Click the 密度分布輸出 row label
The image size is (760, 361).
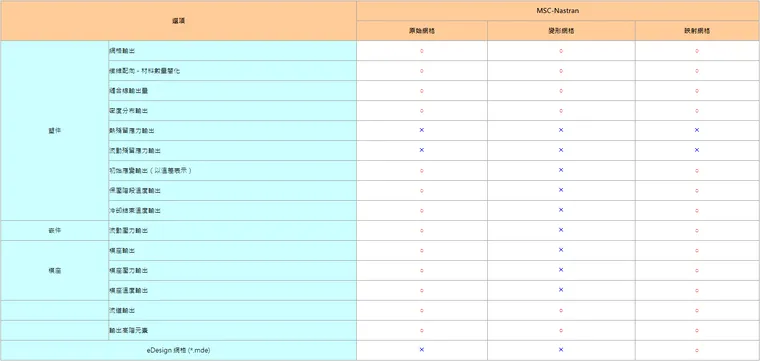[128, 111]
